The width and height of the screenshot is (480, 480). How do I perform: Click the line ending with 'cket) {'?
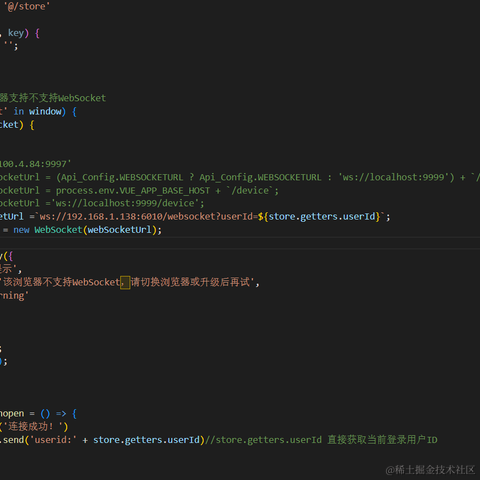click(x=17, y=125)
